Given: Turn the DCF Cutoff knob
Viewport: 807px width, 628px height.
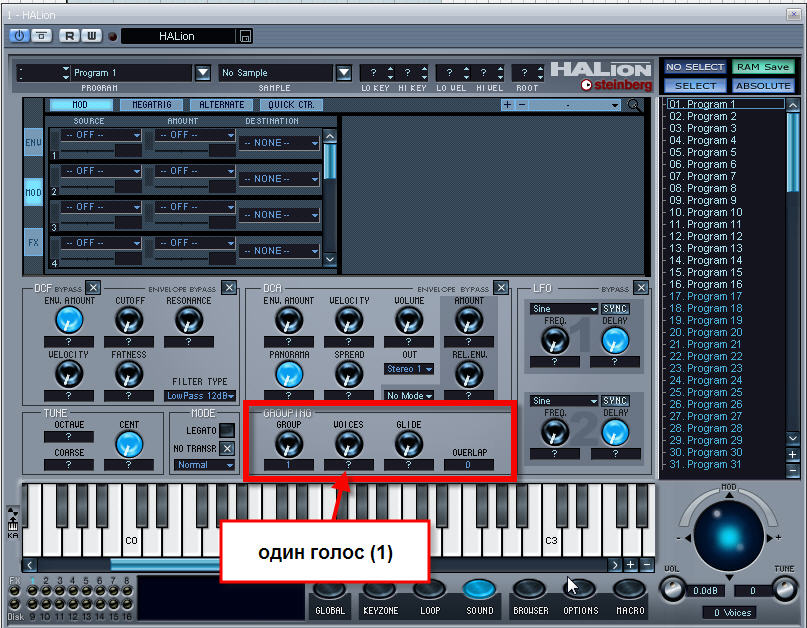Looking at the screenshot, I should click(129, 321).
